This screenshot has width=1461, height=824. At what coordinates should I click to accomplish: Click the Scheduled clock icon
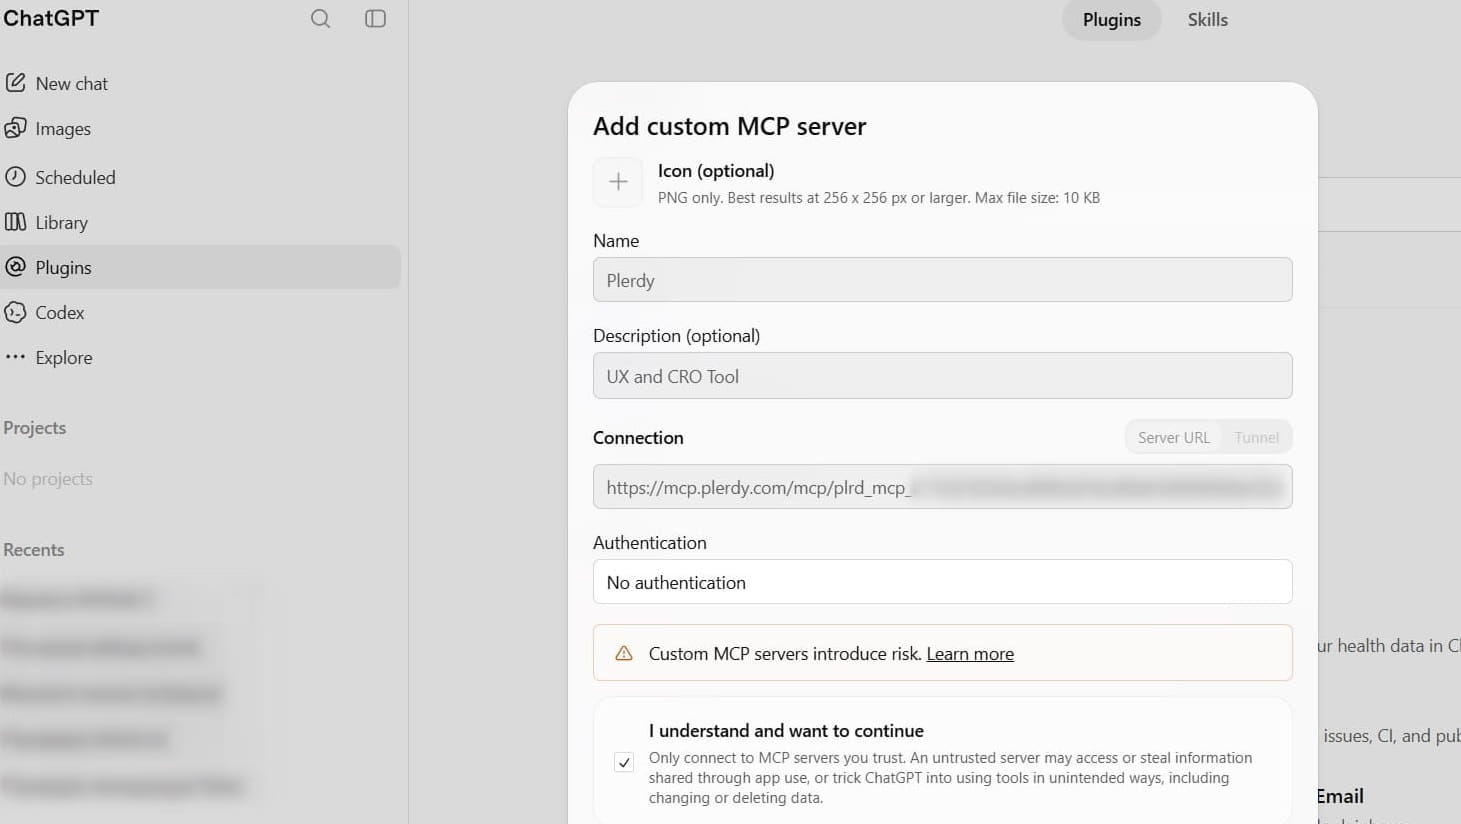coord(15,177)
